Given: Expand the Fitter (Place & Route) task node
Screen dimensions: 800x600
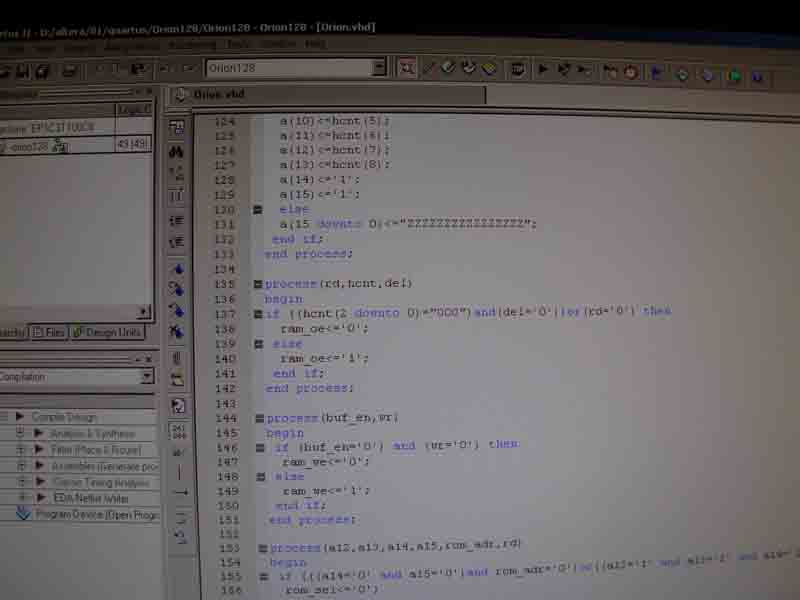Looking at the screenshot, I should tap(21, 449).
